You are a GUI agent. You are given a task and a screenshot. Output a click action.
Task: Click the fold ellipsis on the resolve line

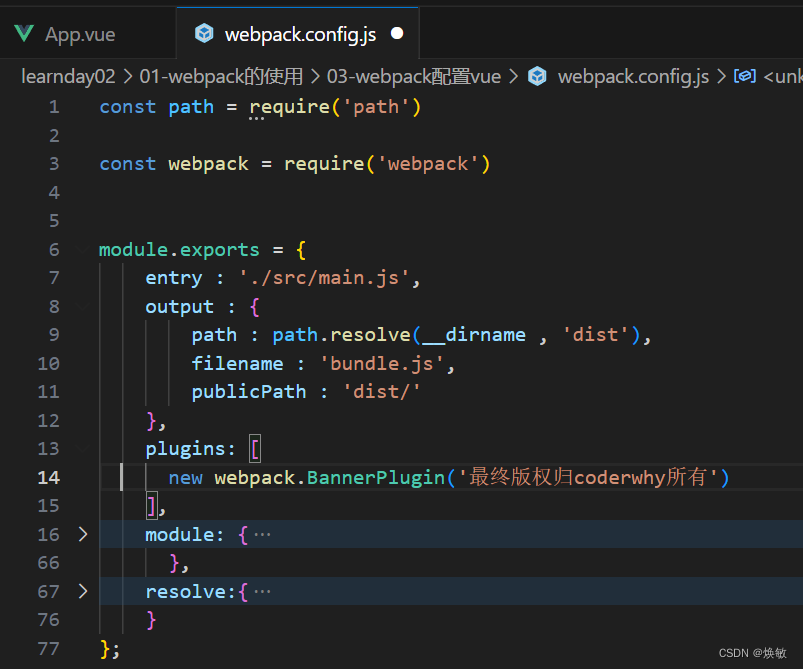click(261, 591)
